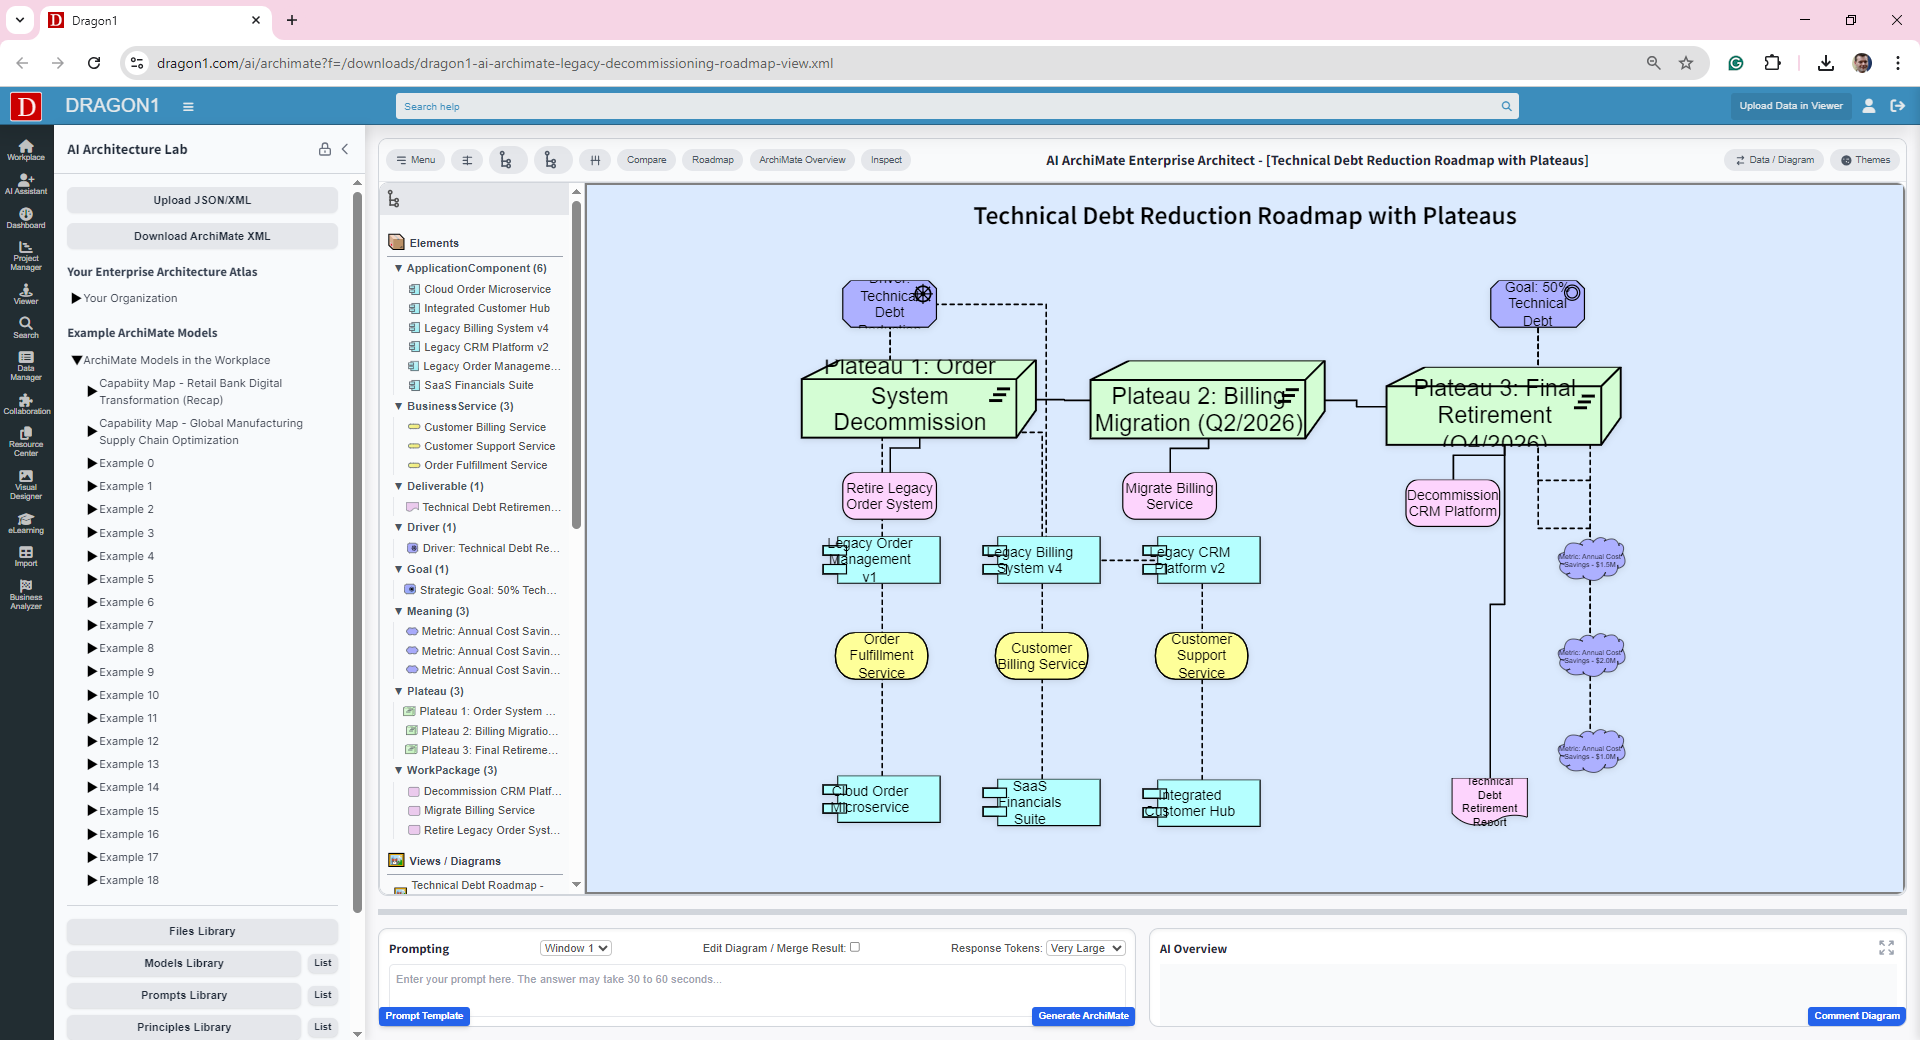Click the lock icon in AI Architecture Lab
The height and width of the screenshot is (1040, 1922).
pos(325,149)
